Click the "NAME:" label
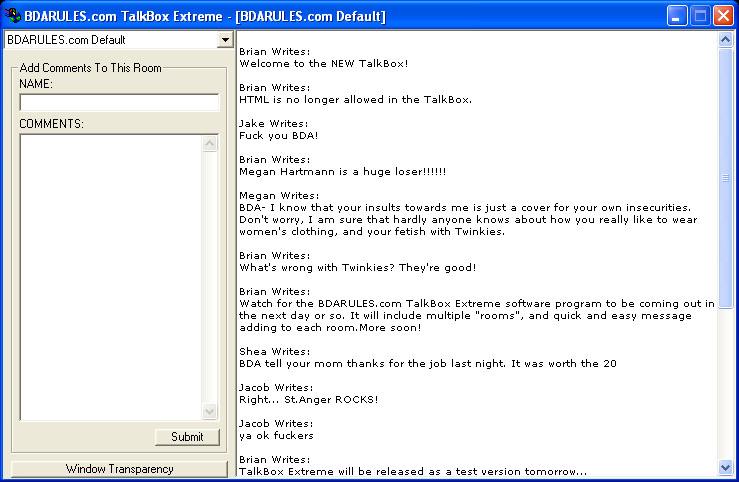This screenshot has width=739, height=482. tap(36, 84)
